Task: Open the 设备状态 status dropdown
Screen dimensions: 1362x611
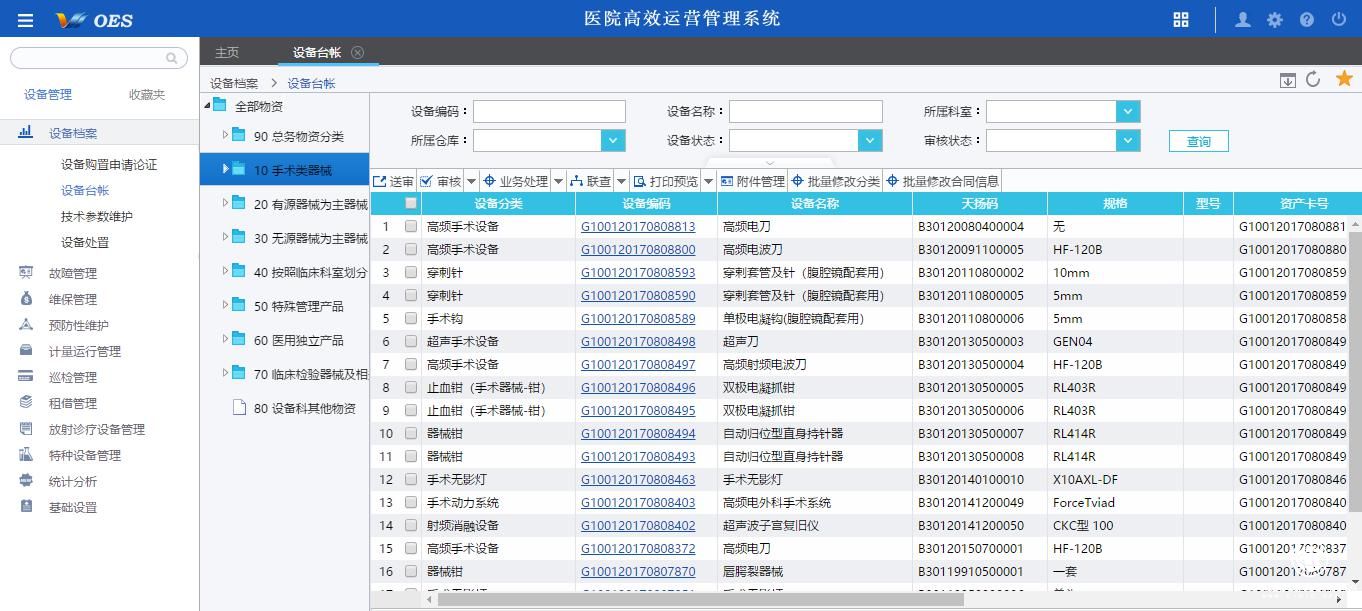Action: coord(868,140)
